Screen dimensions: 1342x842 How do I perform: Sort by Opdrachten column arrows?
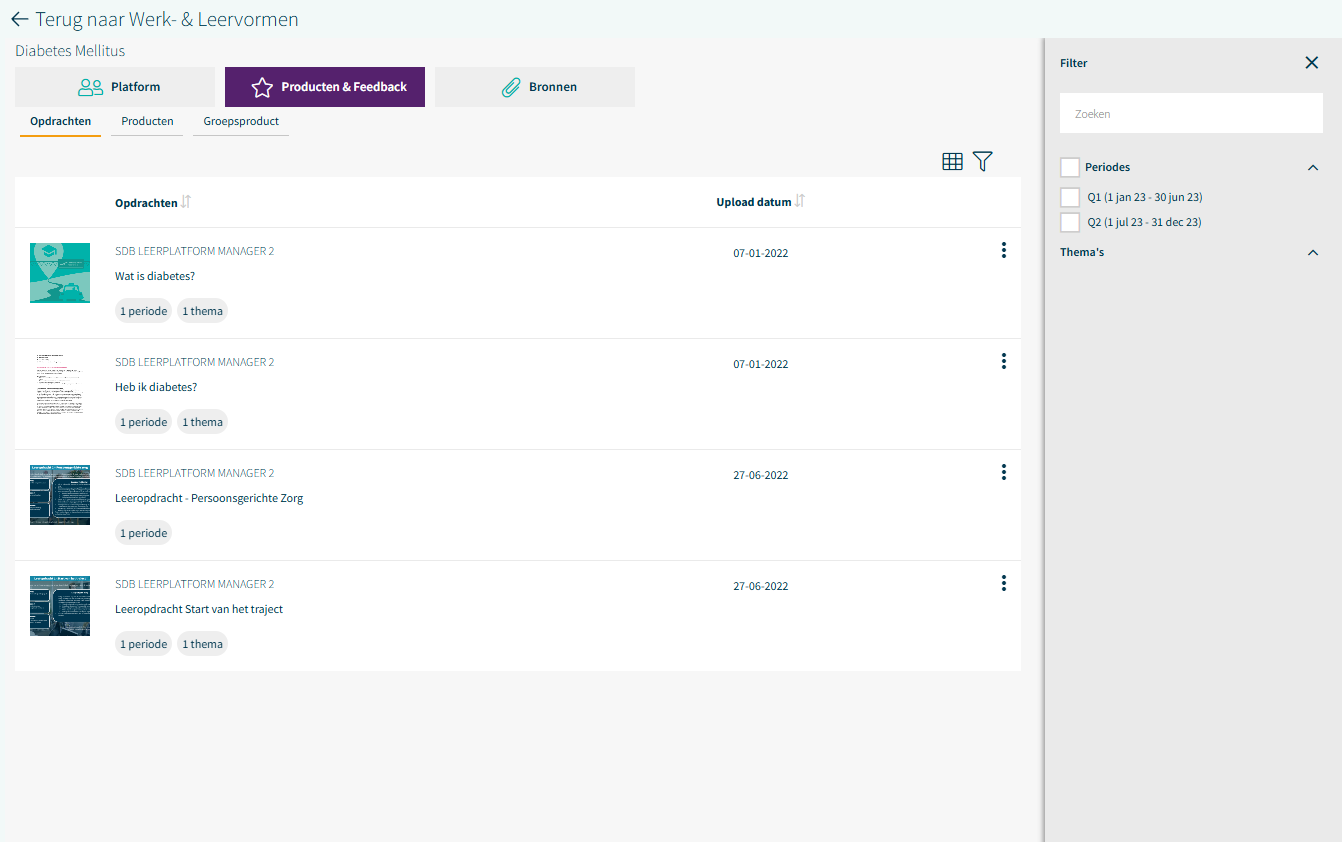(x=186, y=202)
